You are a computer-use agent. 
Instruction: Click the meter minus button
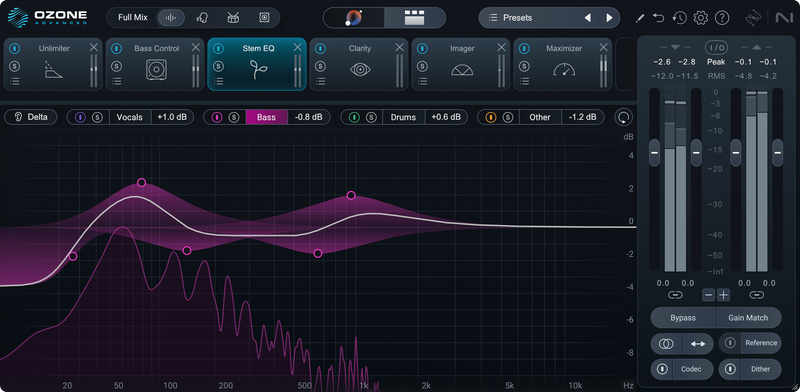(x=709, y=295)
